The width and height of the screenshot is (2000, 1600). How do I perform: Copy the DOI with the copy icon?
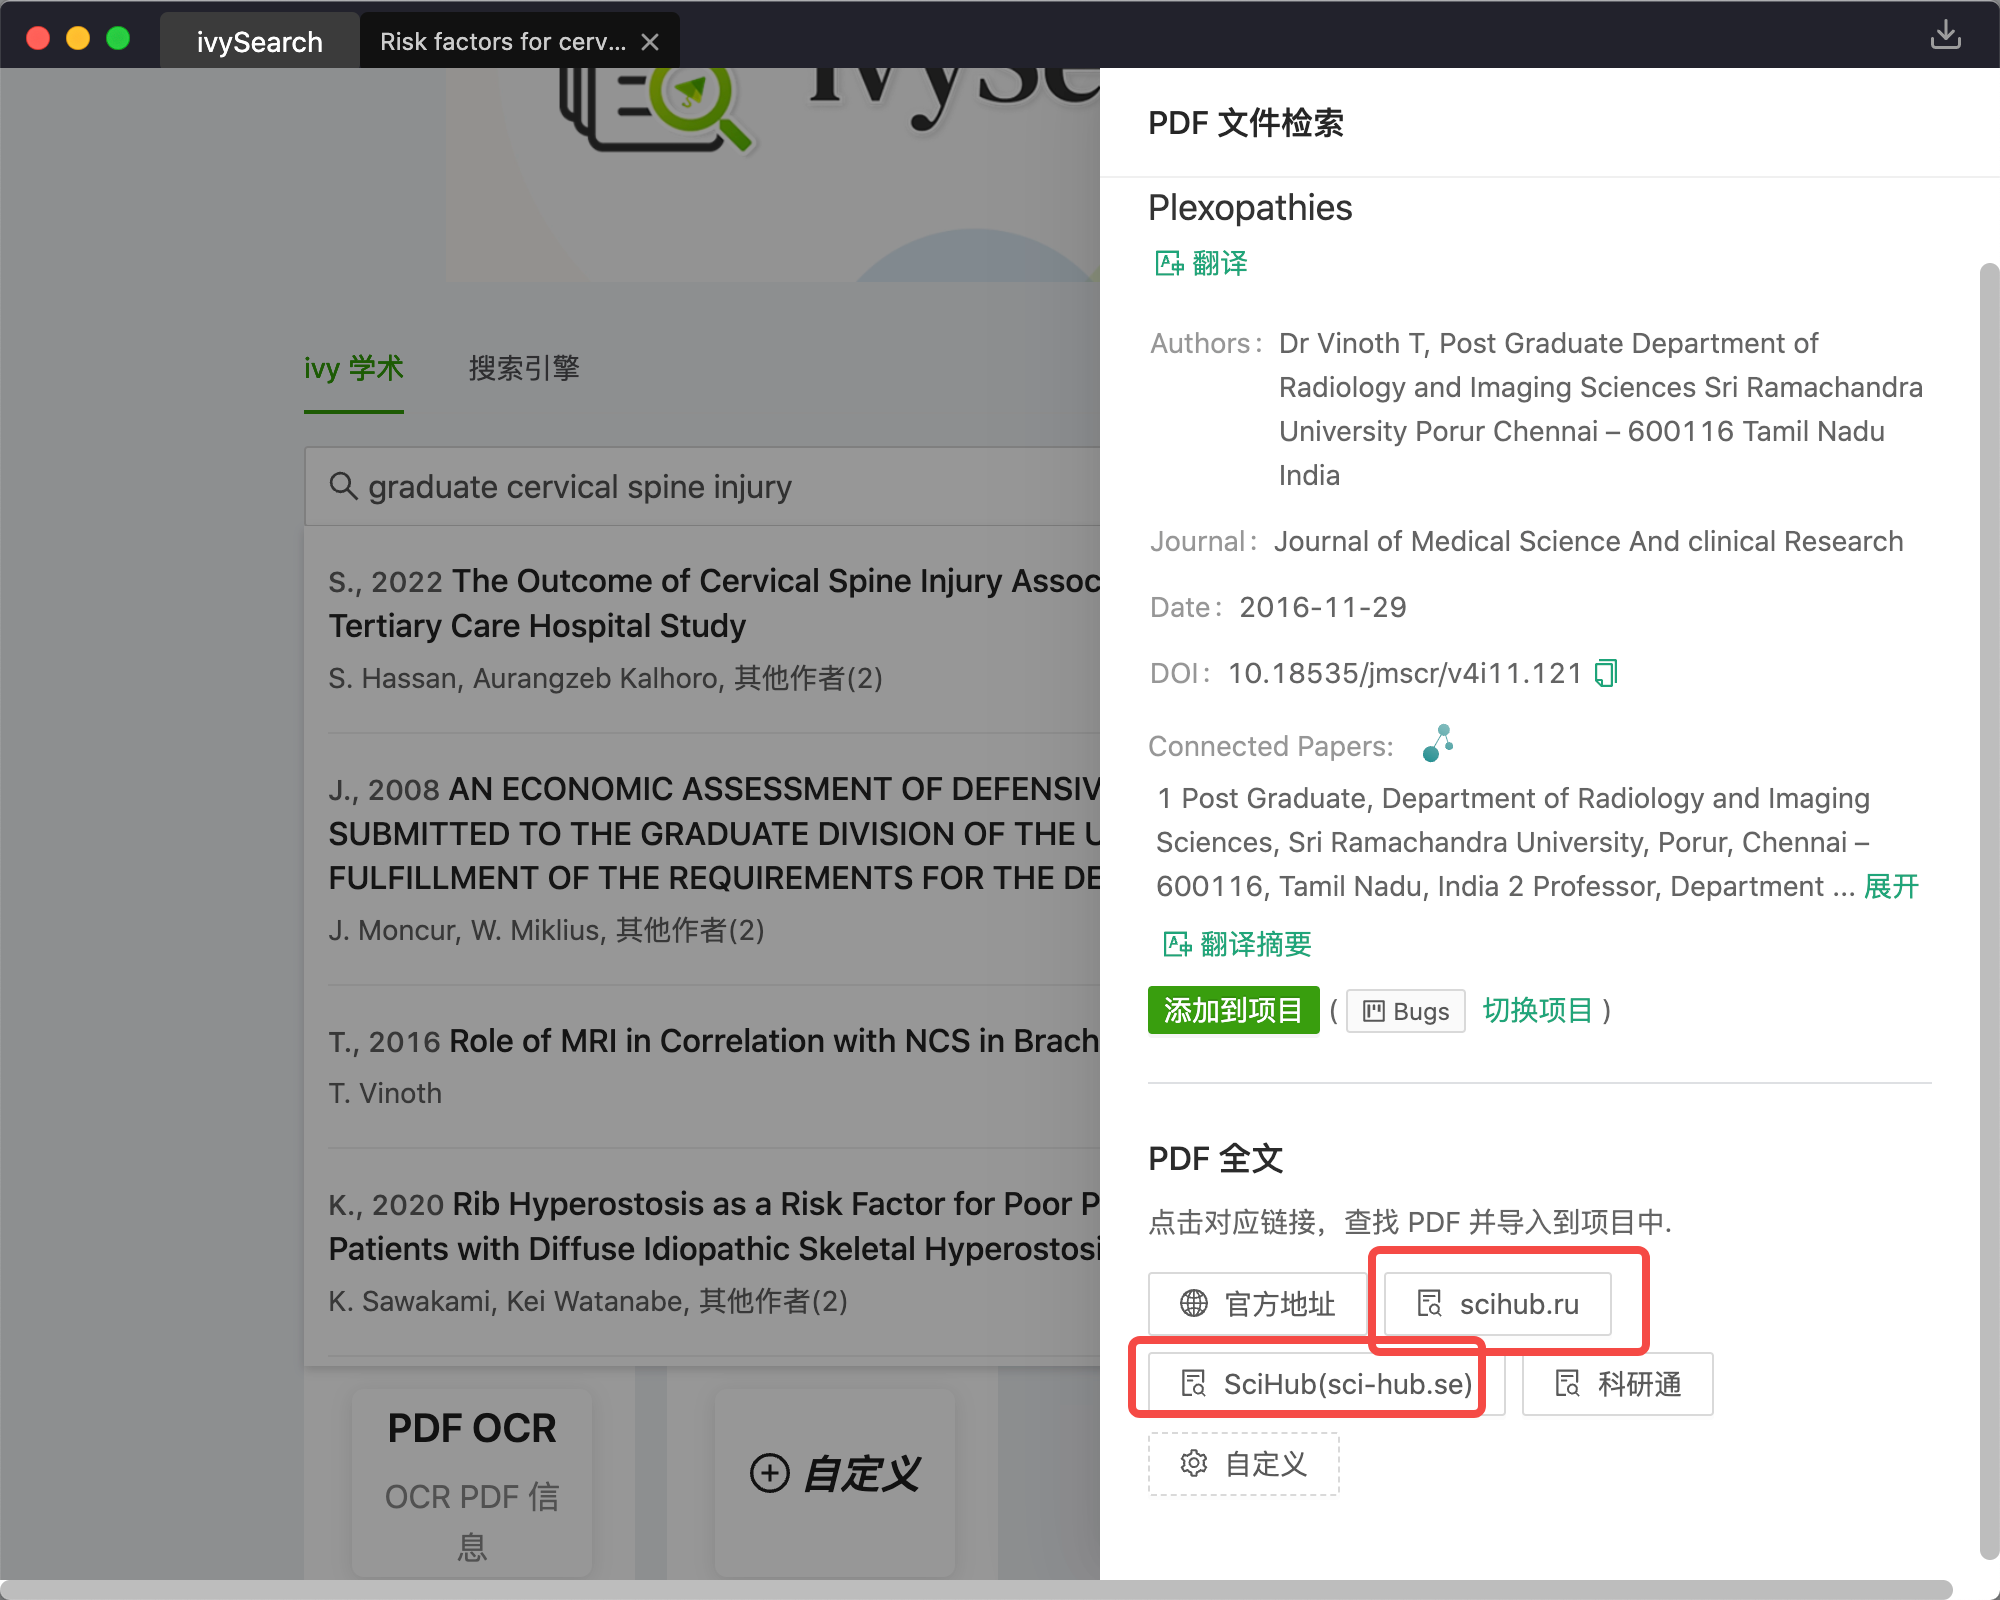pyautogui.click(x=1606, y=673)
